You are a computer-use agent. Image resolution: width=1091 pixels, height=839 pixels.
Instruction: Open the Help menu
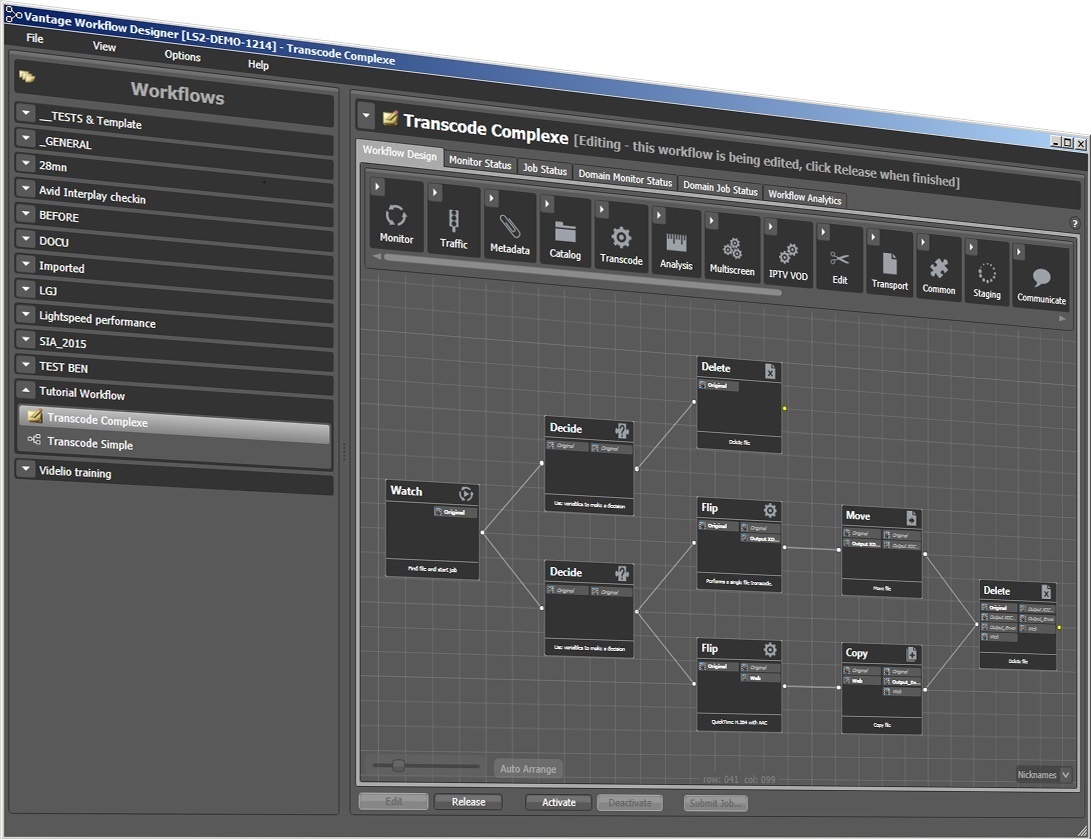pyautogui.click(x=258, y=65)
